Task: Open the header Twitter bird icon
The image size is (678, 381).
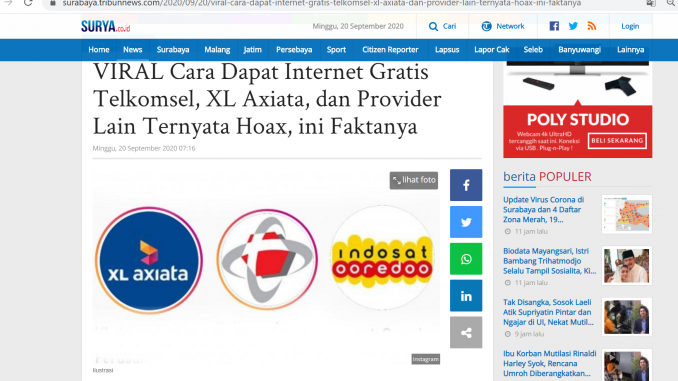Action: pos(573,26)
